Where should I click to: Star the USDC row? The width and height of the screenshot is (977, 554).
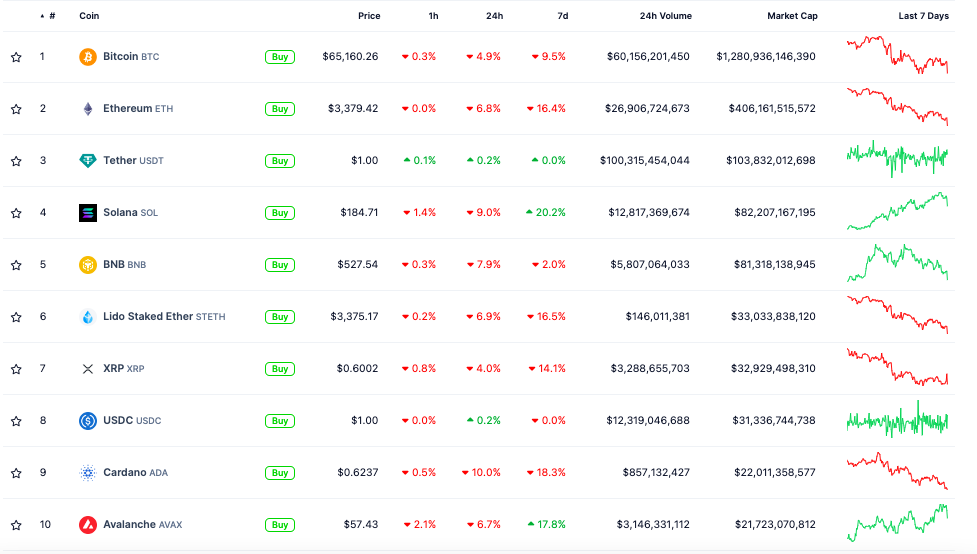click(16, 421)
